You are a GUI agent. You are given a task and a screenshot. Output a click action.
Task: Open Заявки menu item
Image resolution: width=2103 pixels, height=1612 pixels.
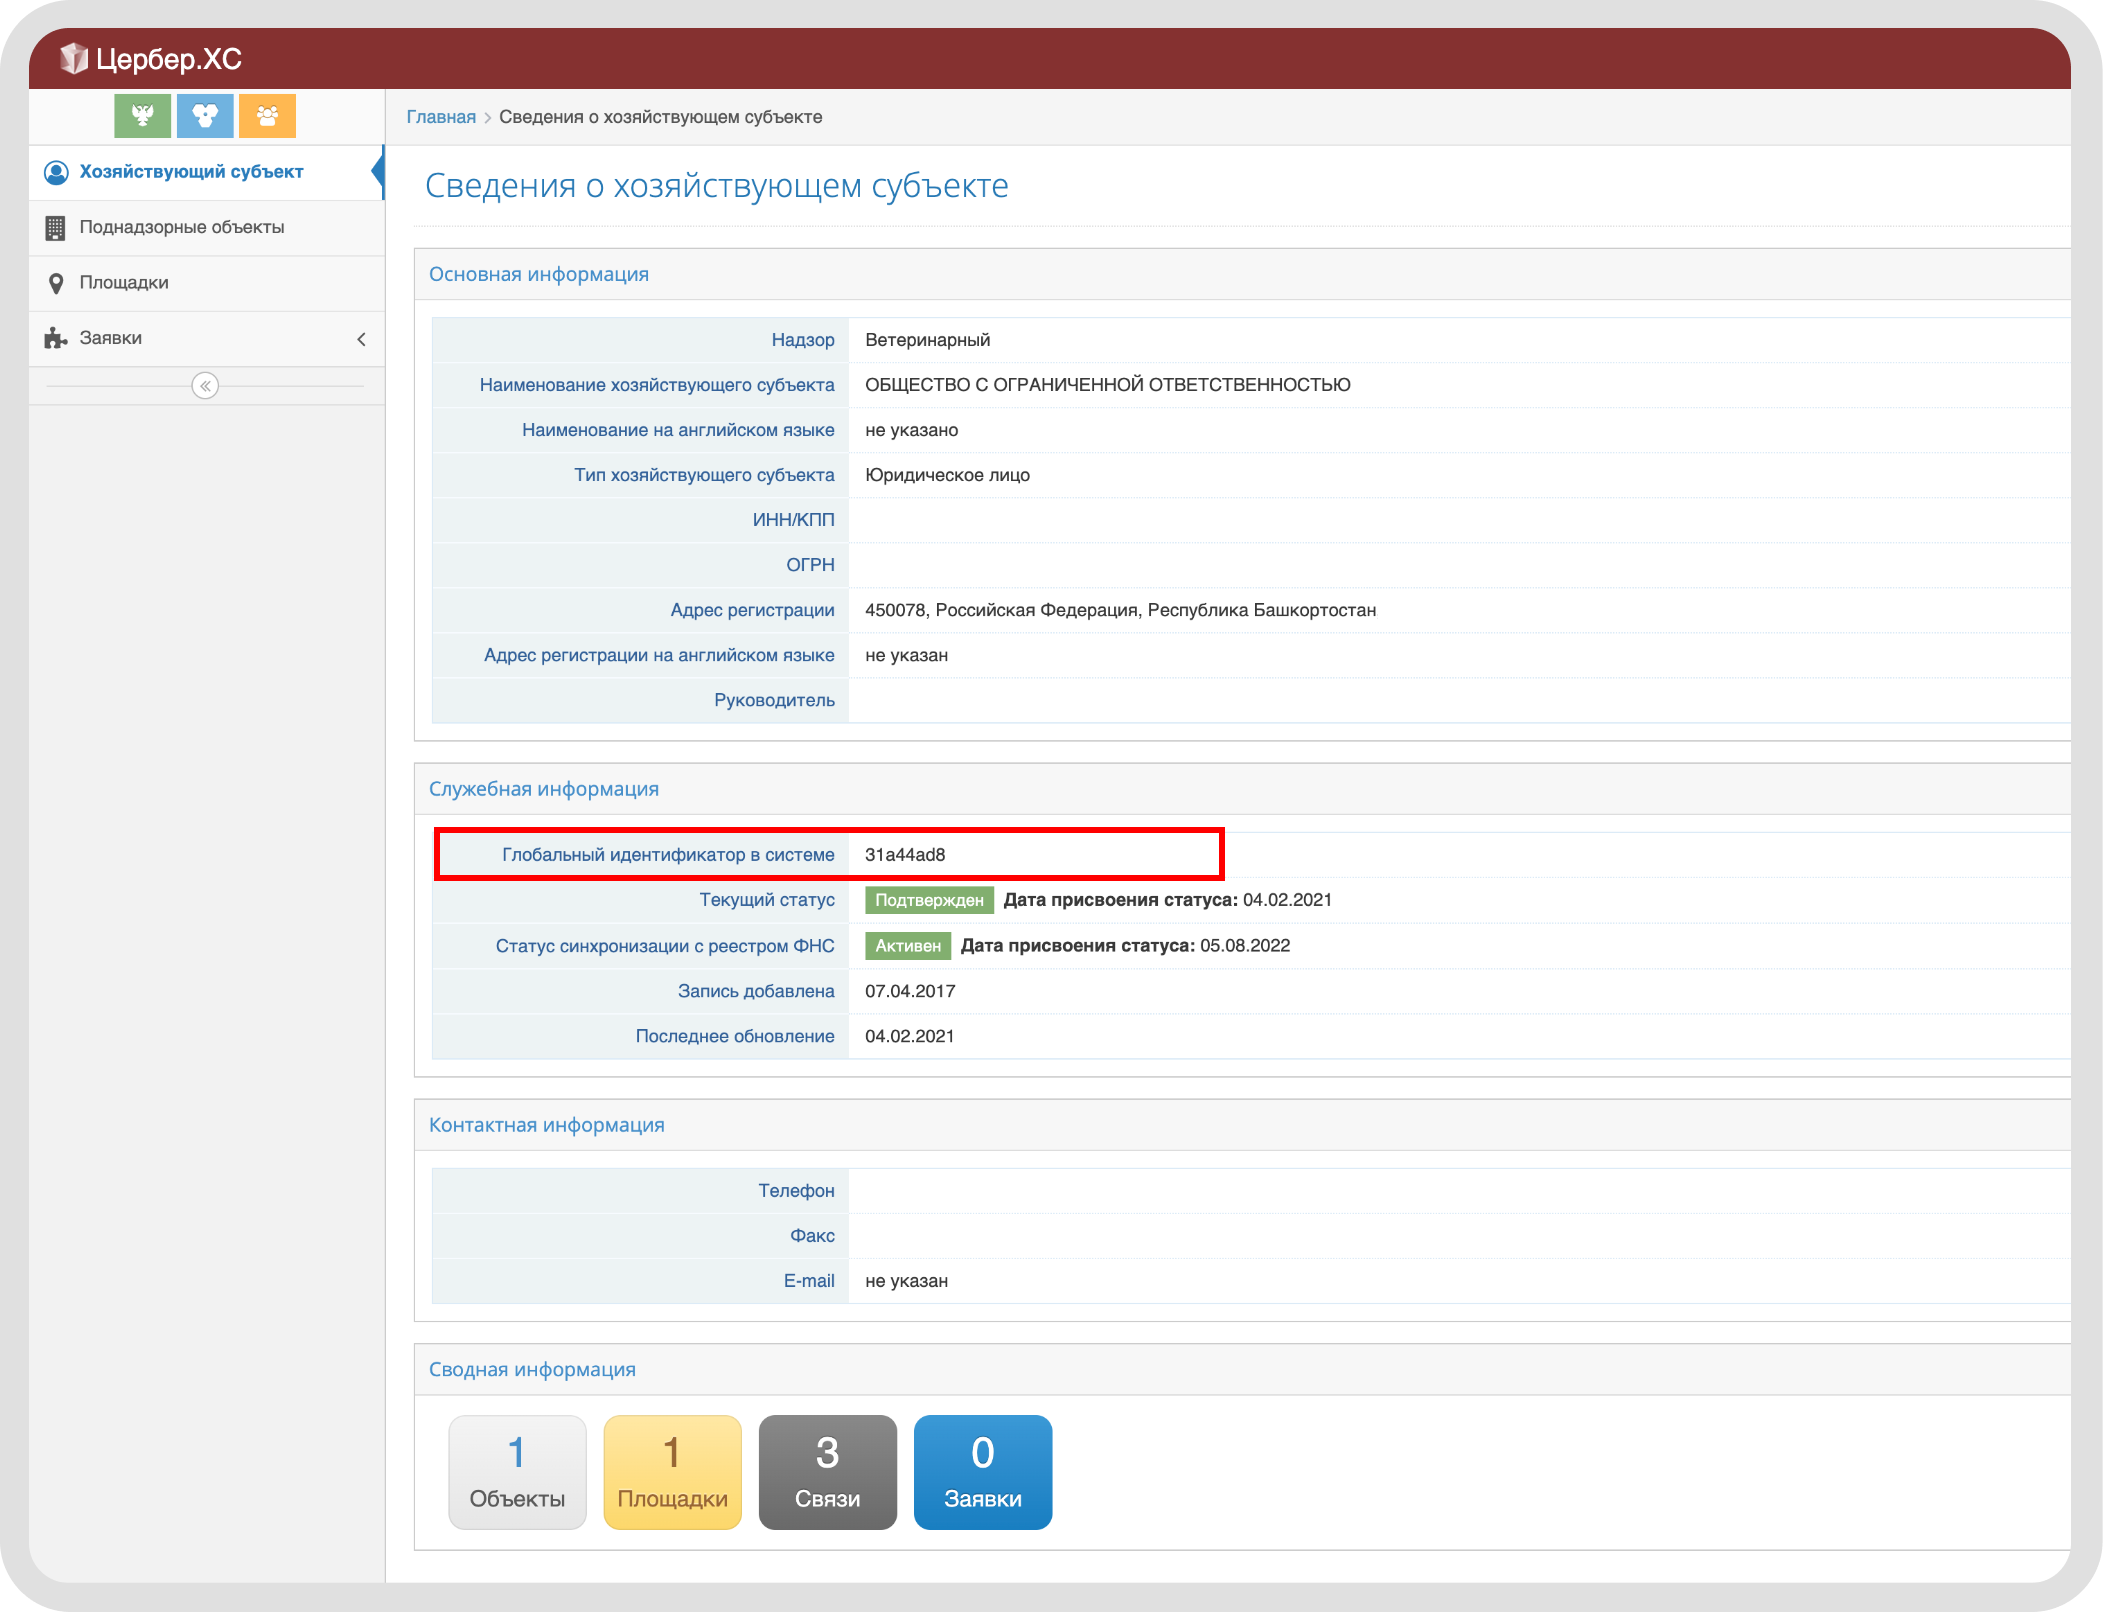coord(206,338)
